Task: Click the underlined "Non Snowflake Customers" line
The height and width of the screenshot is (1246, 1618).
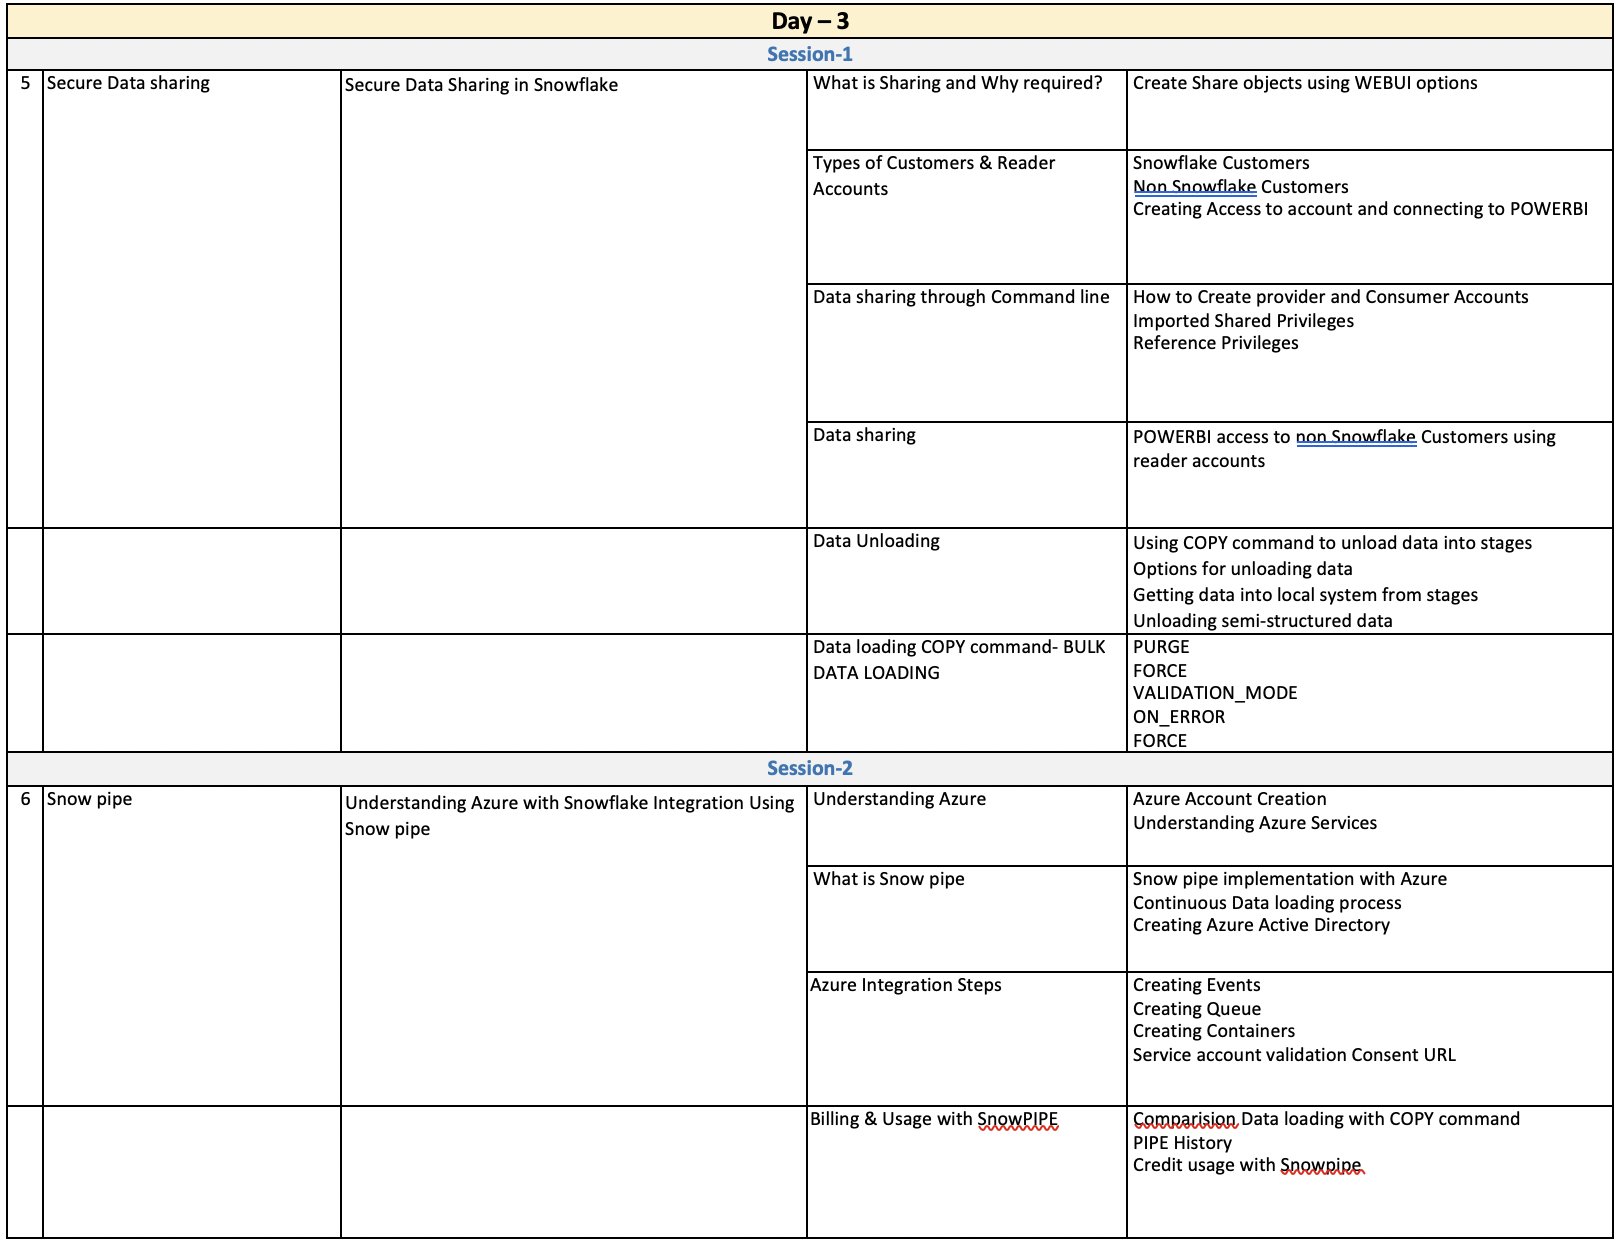Action: coord(1240,187)
